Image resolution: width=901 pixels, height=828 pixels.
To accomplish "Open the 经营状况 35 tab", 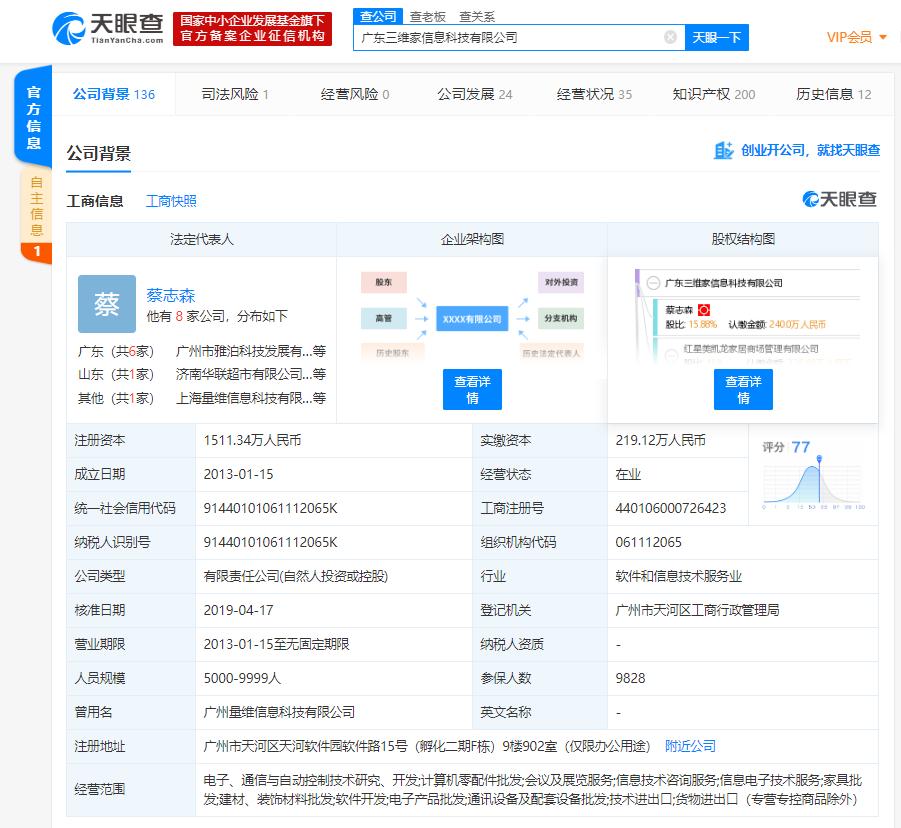I will [x=594, y=94].
